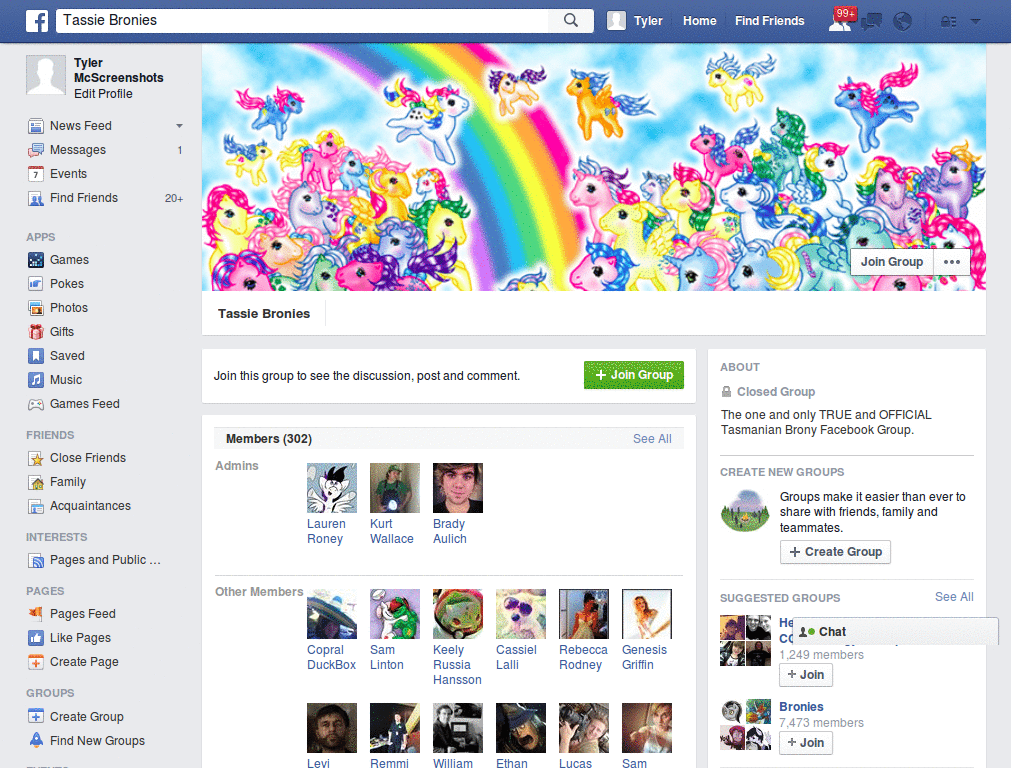
Task: Click the News Feed icon in sidebar
Action: [36, 126]
